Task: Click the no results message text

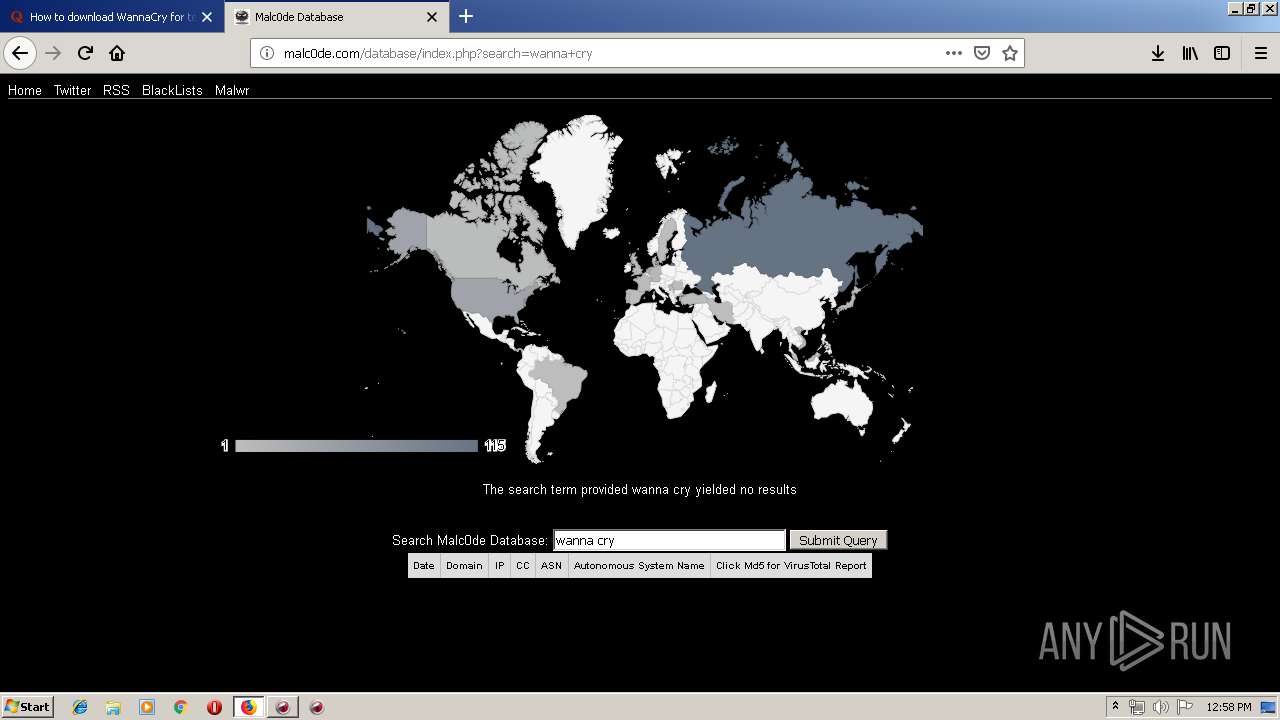Action: click(640, 490)
